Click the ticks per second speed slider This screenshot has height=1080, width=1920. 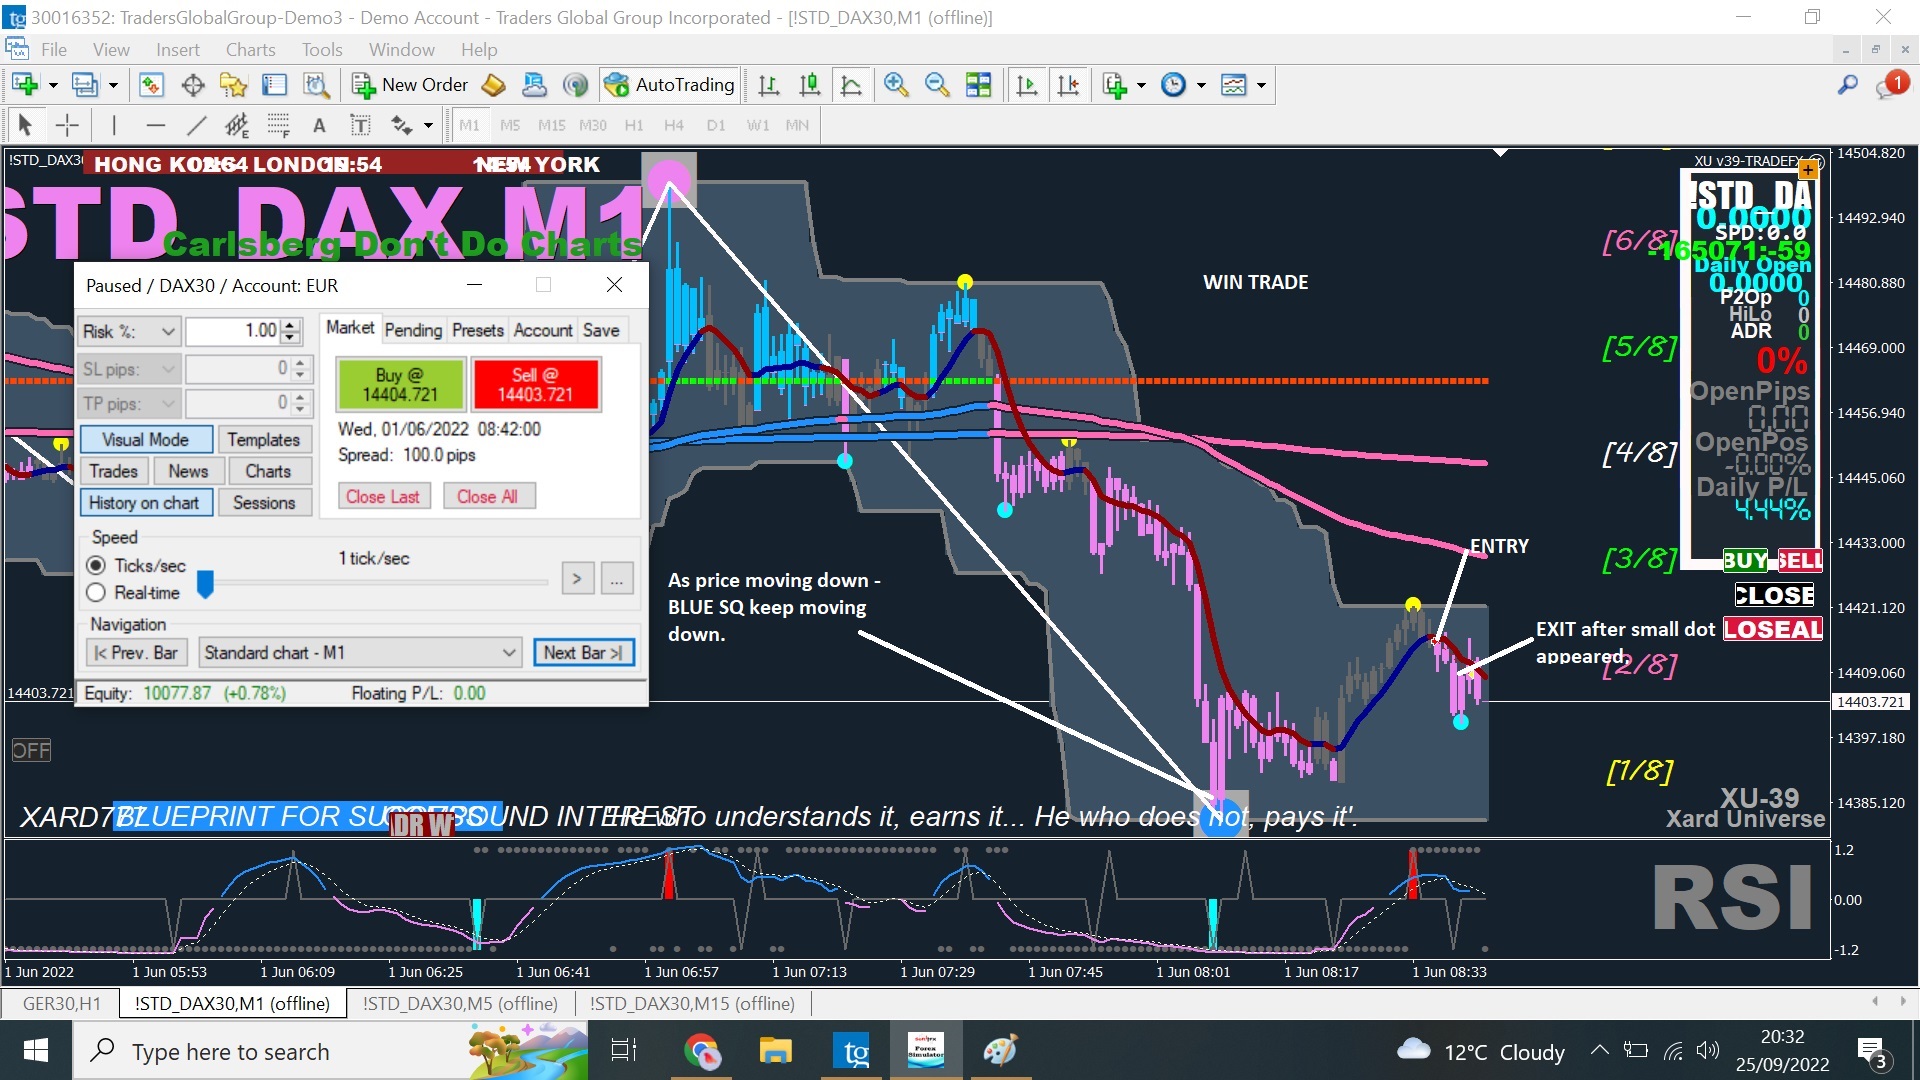(205, 582)
